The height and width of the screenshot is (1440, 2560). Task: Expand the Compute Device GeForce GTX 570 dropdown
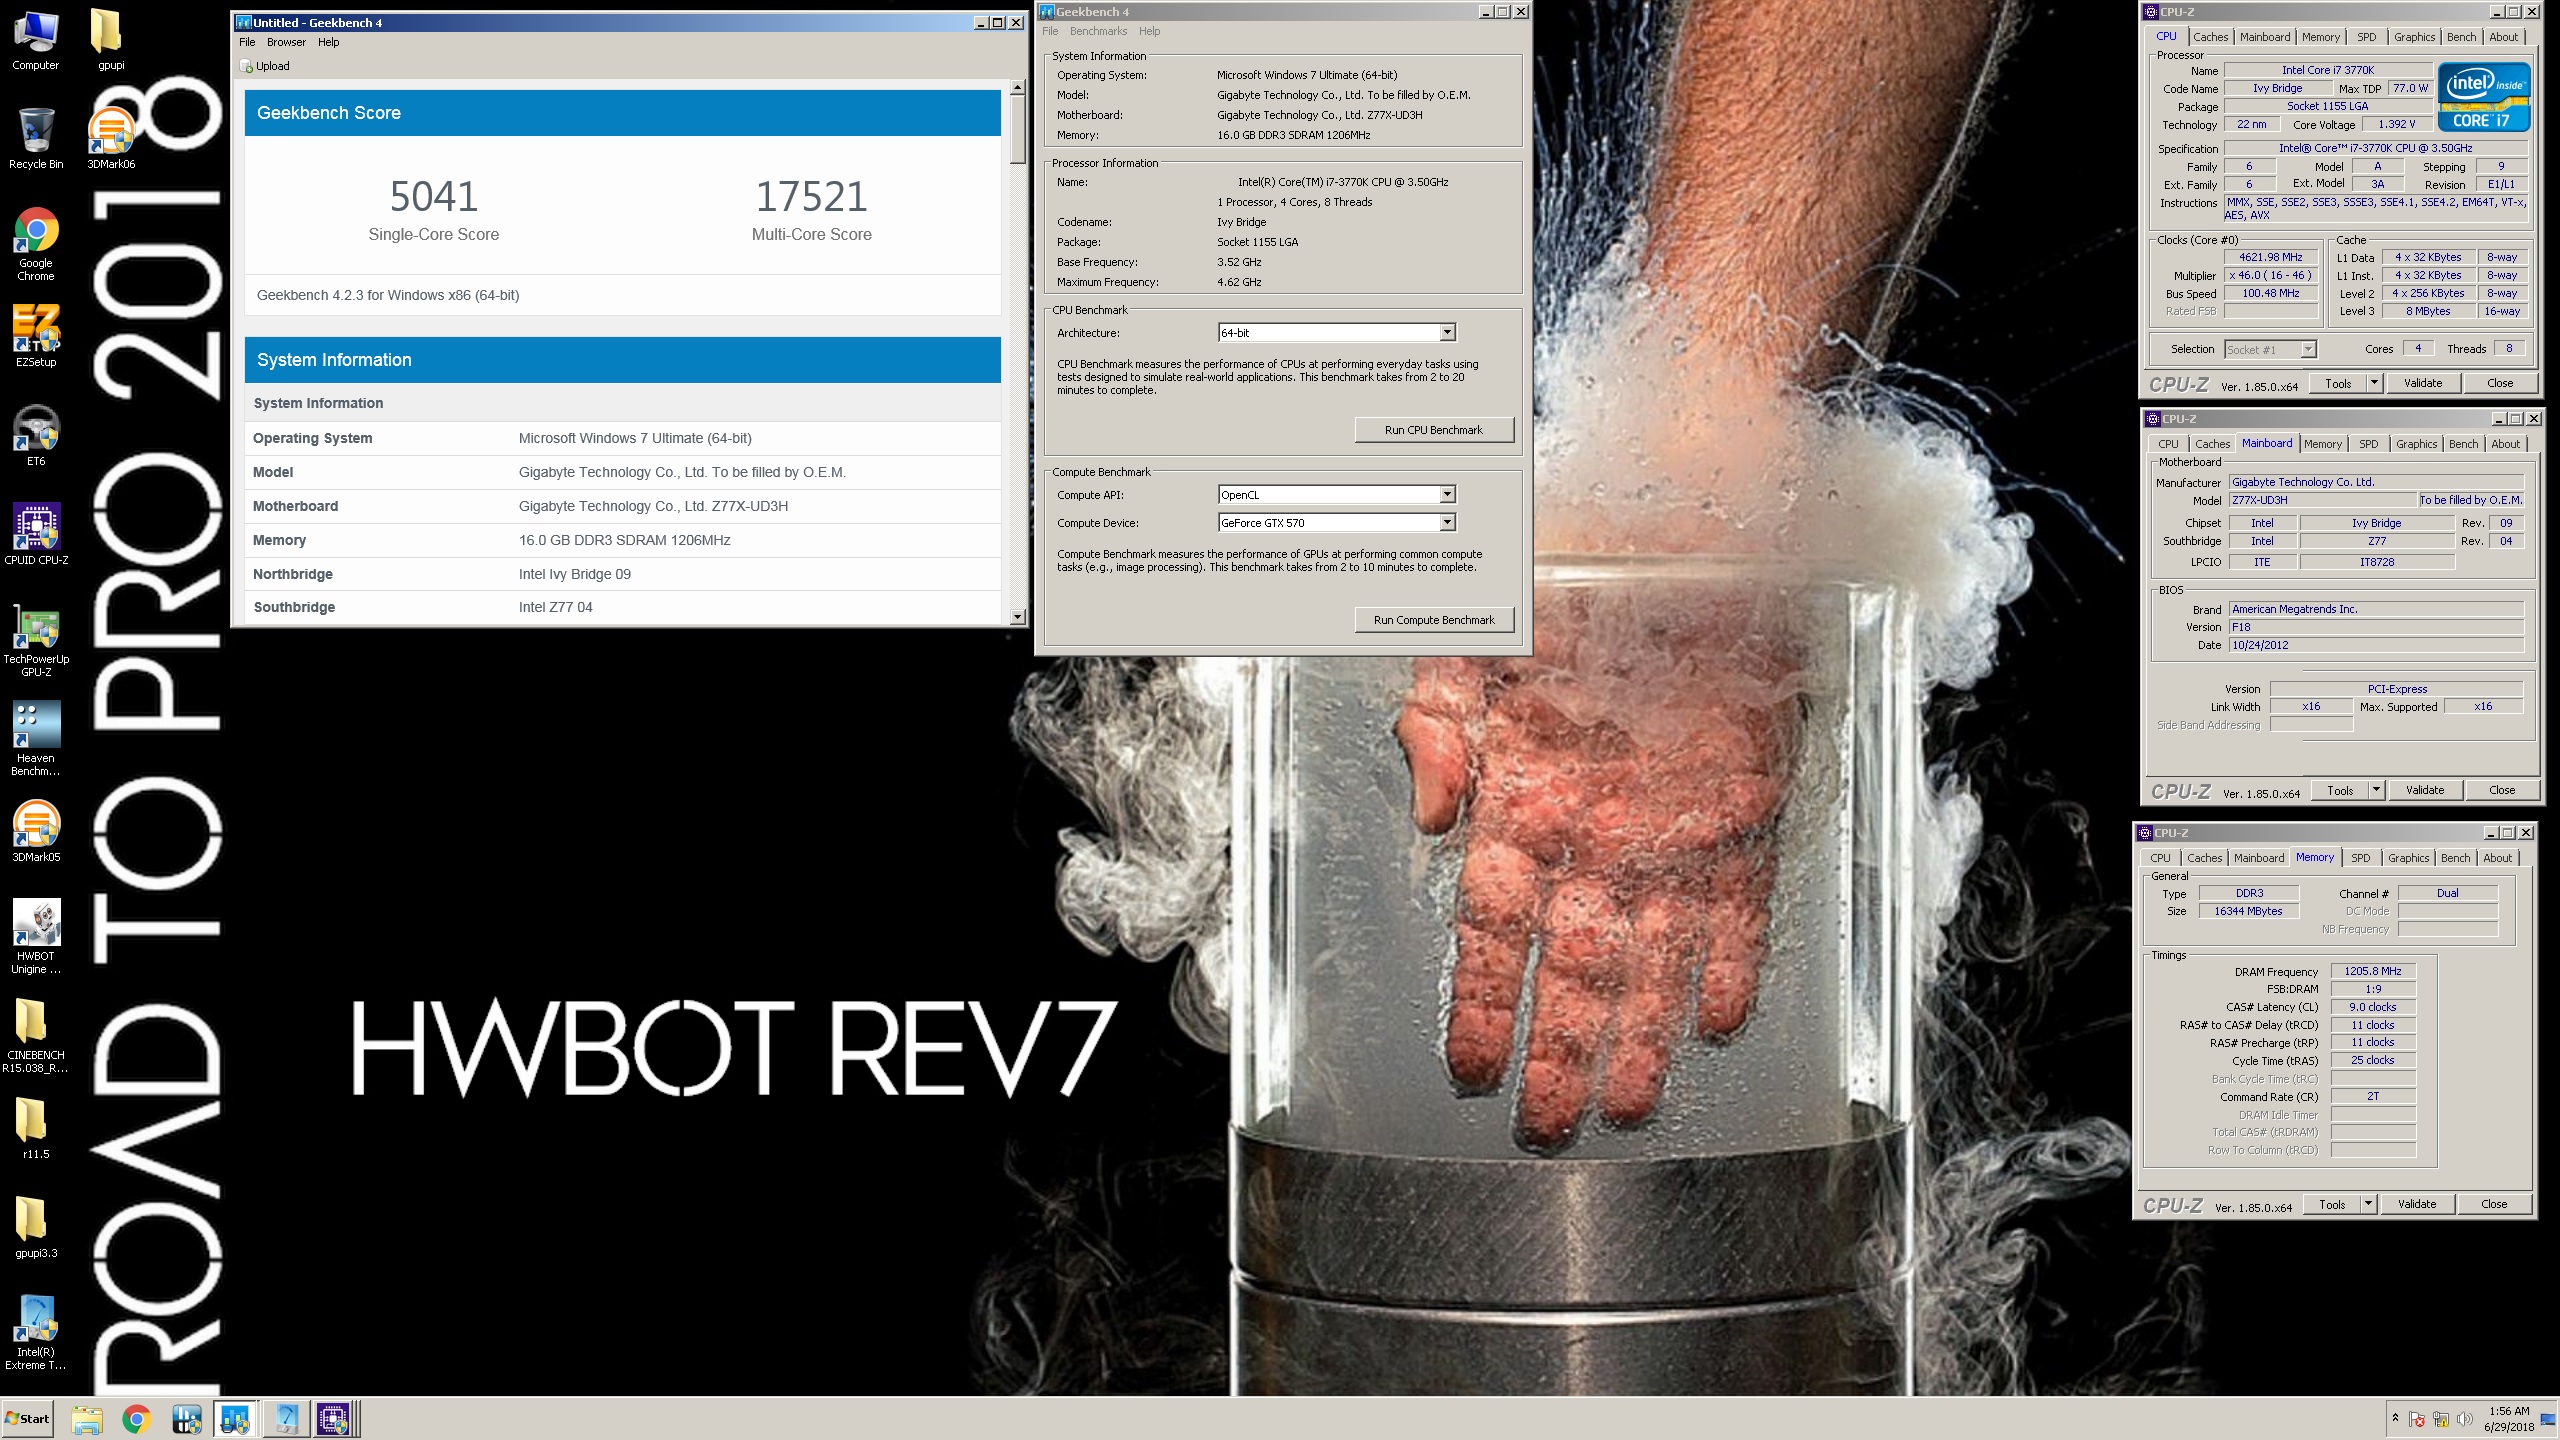(x=1447, y=522)
